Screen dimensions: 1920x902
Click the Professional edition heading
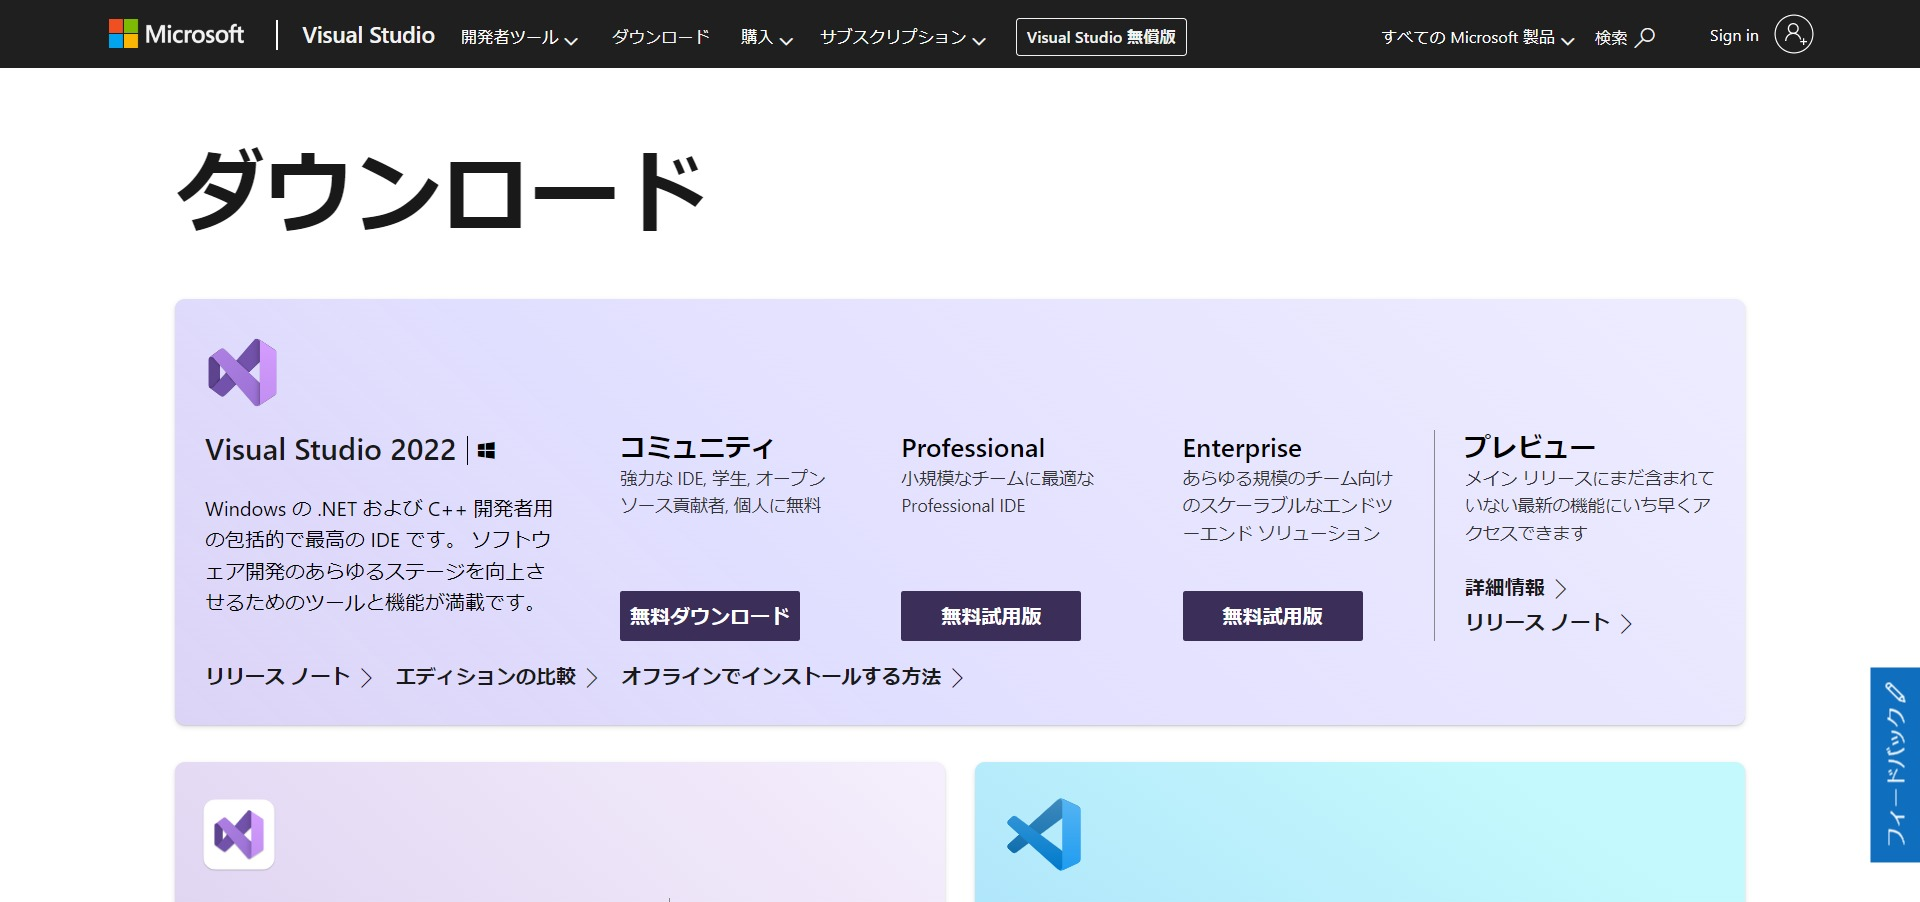tap(973, 448)
